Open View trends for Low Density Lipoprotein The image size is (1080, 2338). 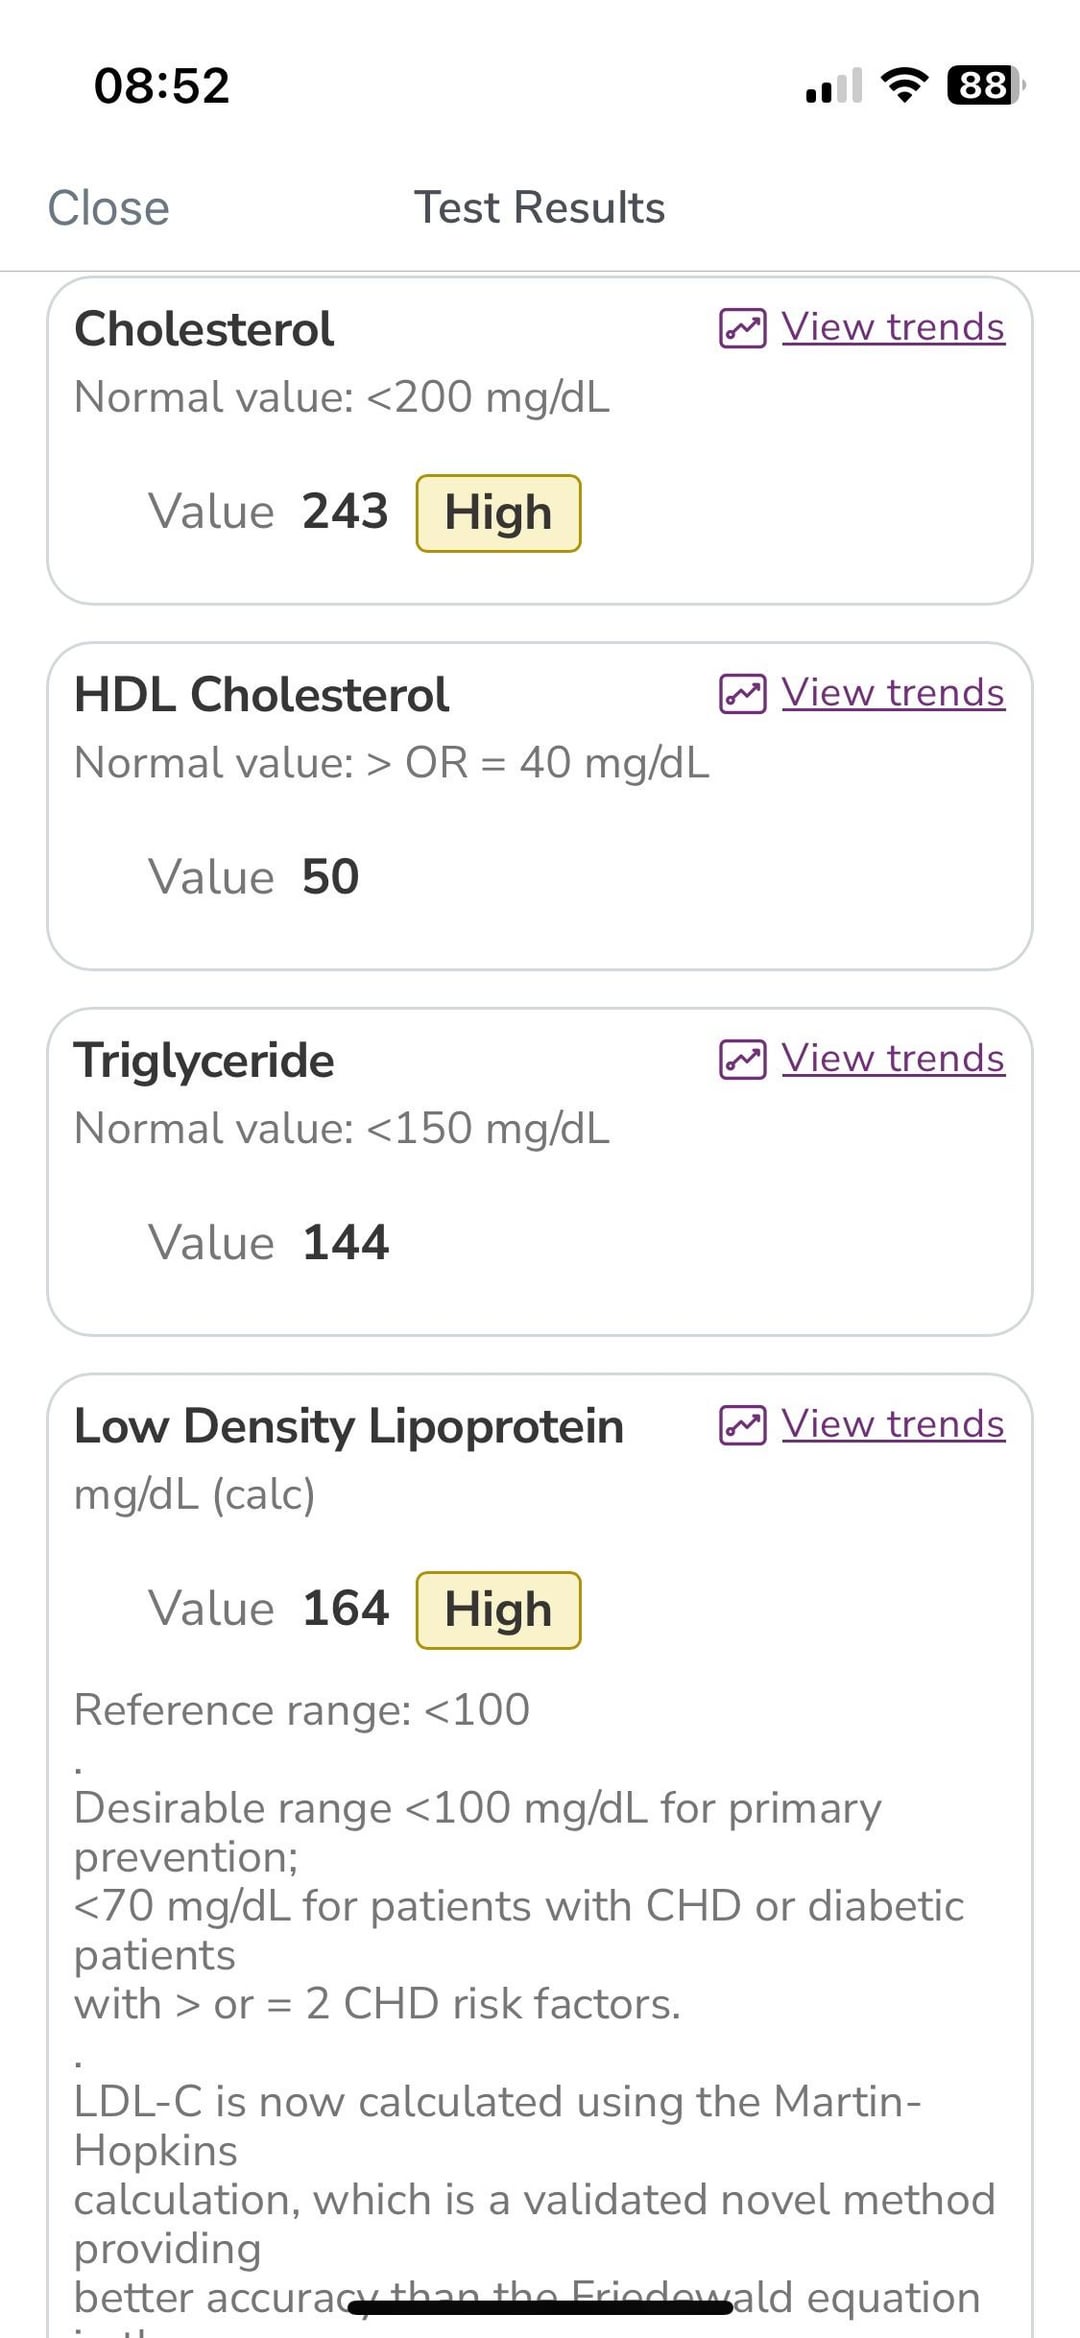(x=892, y=1424)
